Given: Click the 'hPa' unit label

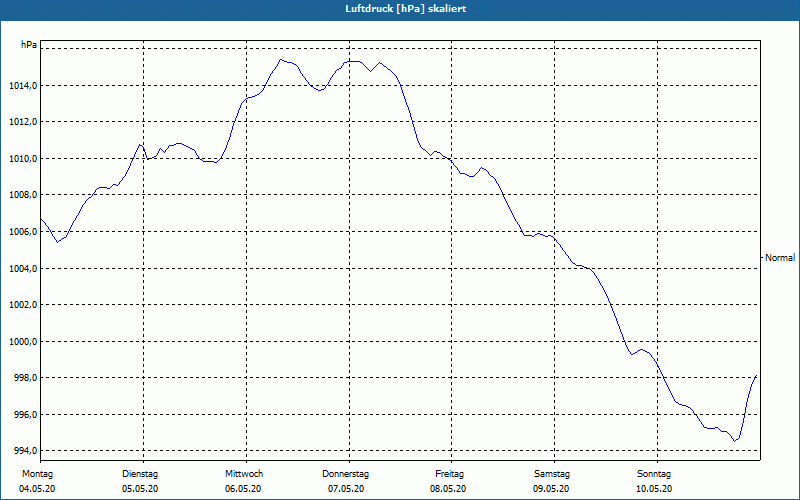Looking at the screenshot, I should coord(29,45).
